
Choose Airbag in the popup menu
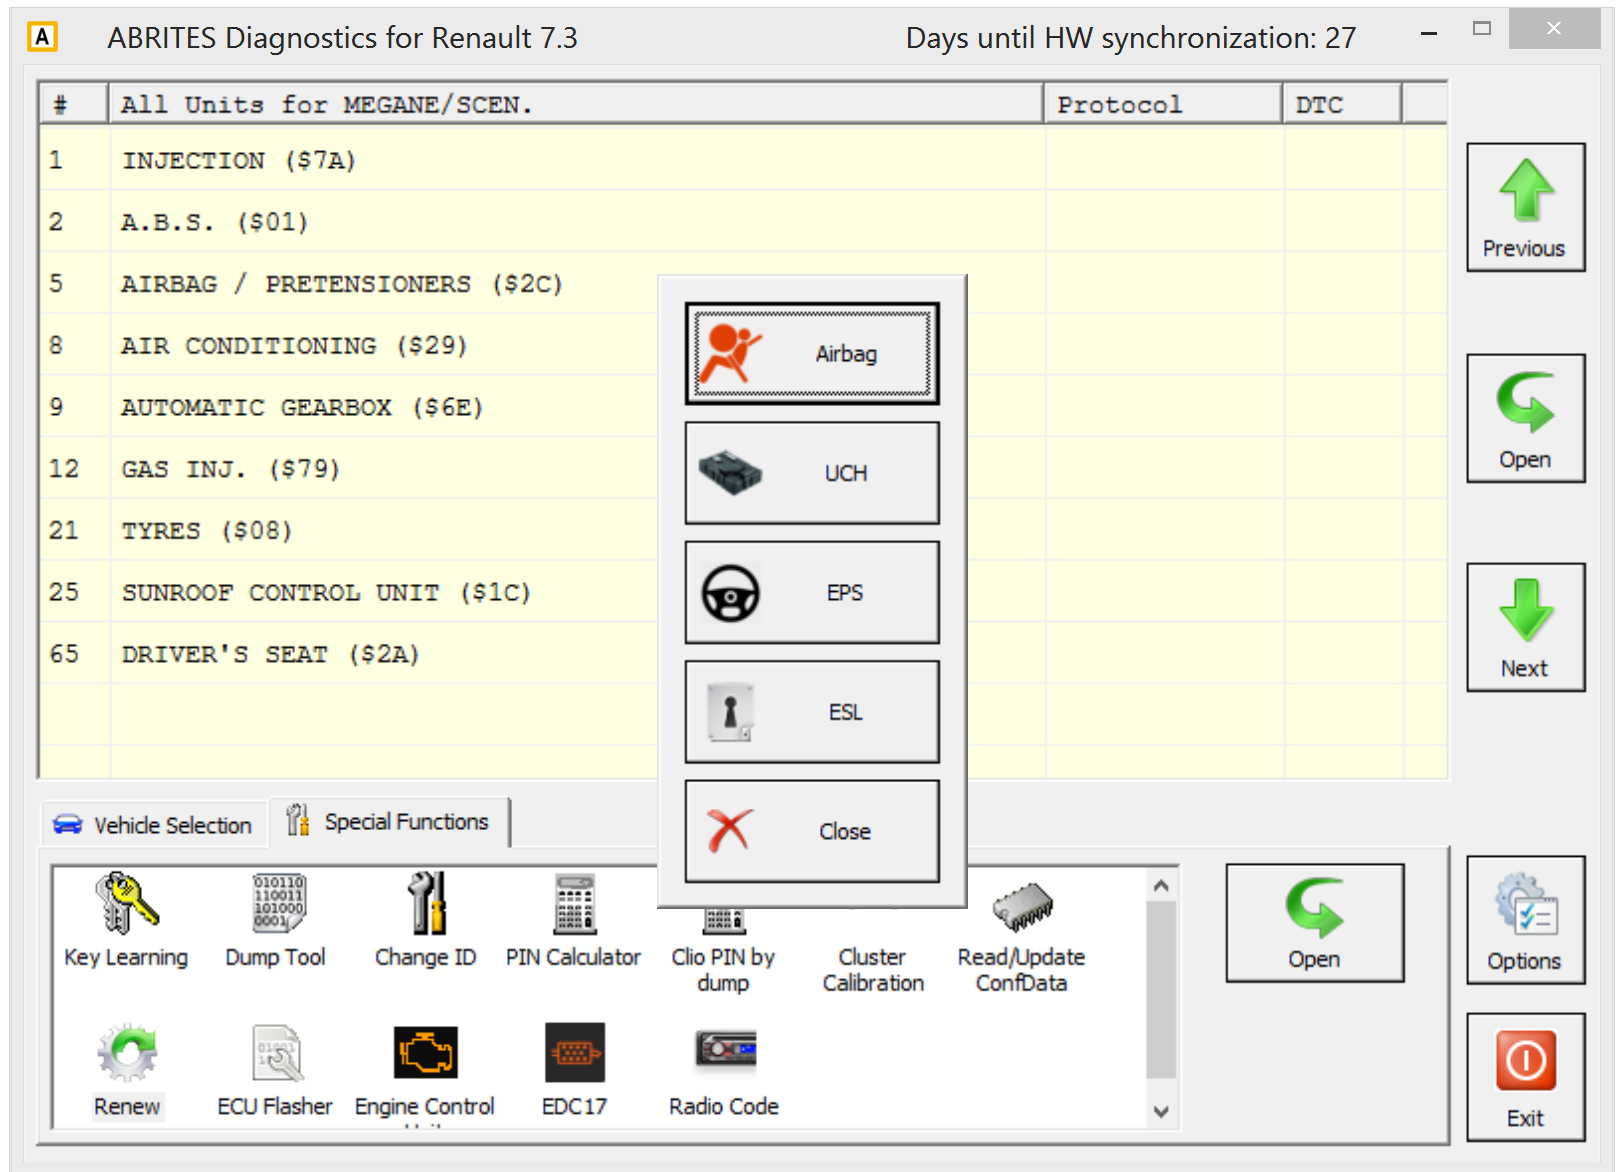(x=812, y=354)
